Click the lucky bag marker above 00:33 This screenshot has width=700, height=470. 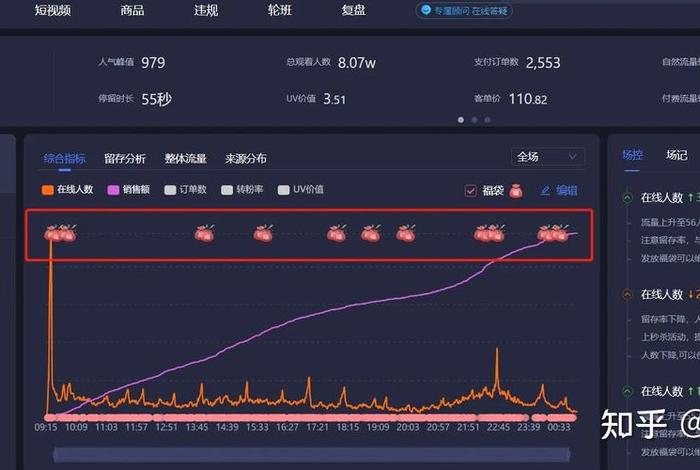coord(560,233)
